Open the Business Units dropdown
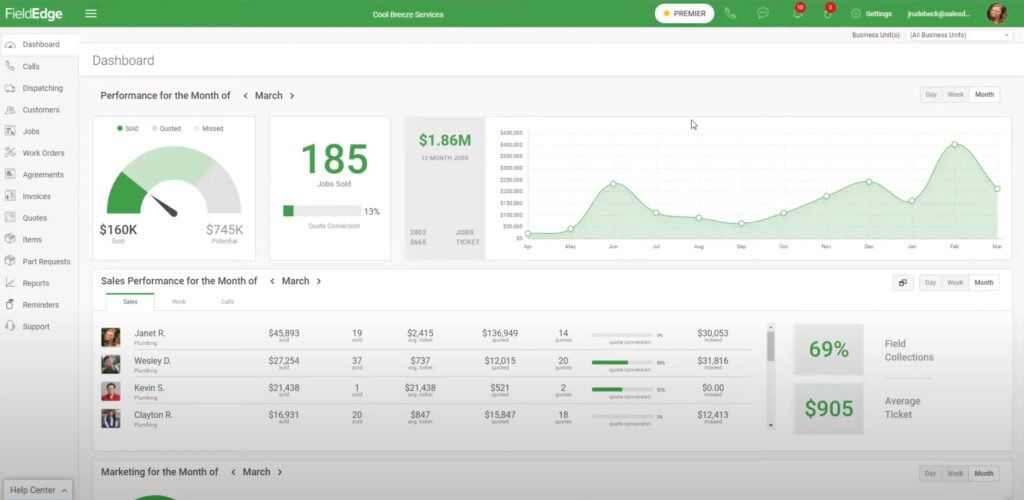The height and width of the screenshot is (500, 1024). pyautogui.click(x=959, y=35)
